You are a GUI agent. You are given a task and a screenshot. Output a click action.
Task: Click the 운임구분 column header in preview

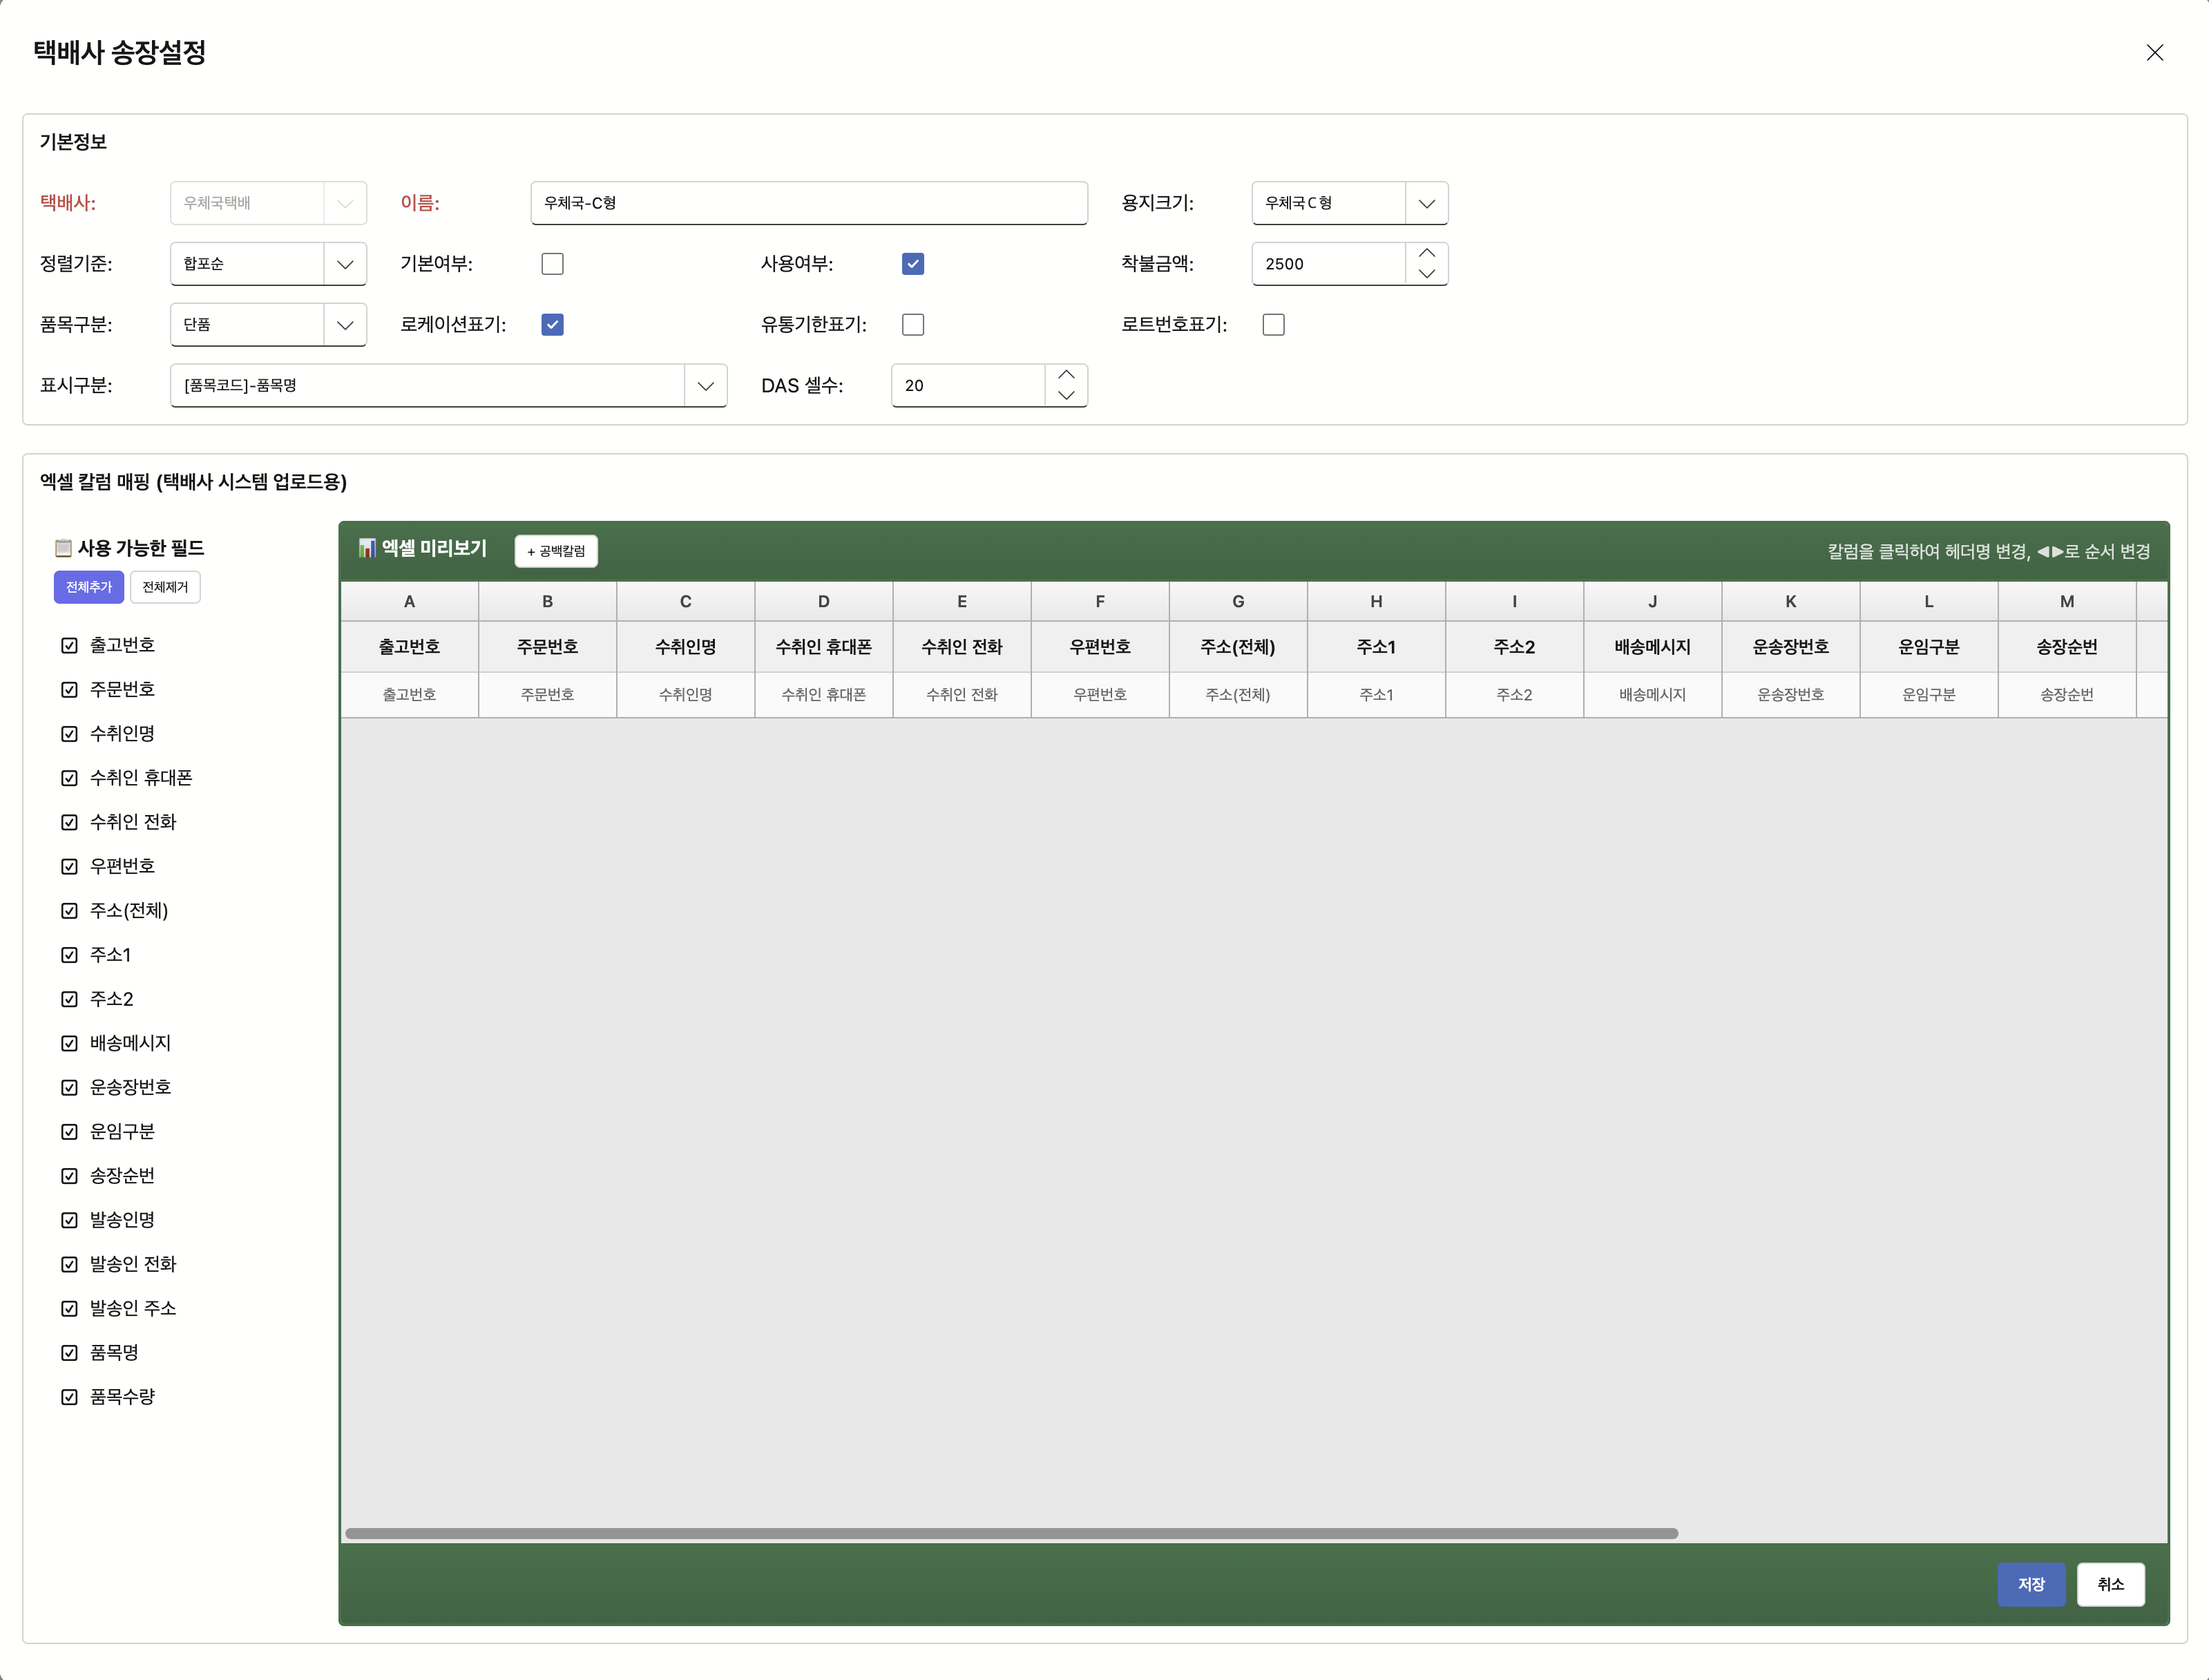pyautogui.click(x=1929, y=647)
